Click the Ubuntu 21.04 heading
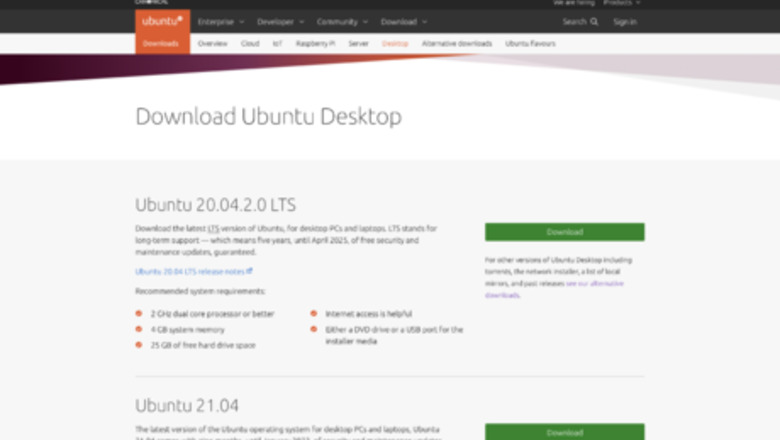Viewport: 780px width, 440px height. [187, 405]
